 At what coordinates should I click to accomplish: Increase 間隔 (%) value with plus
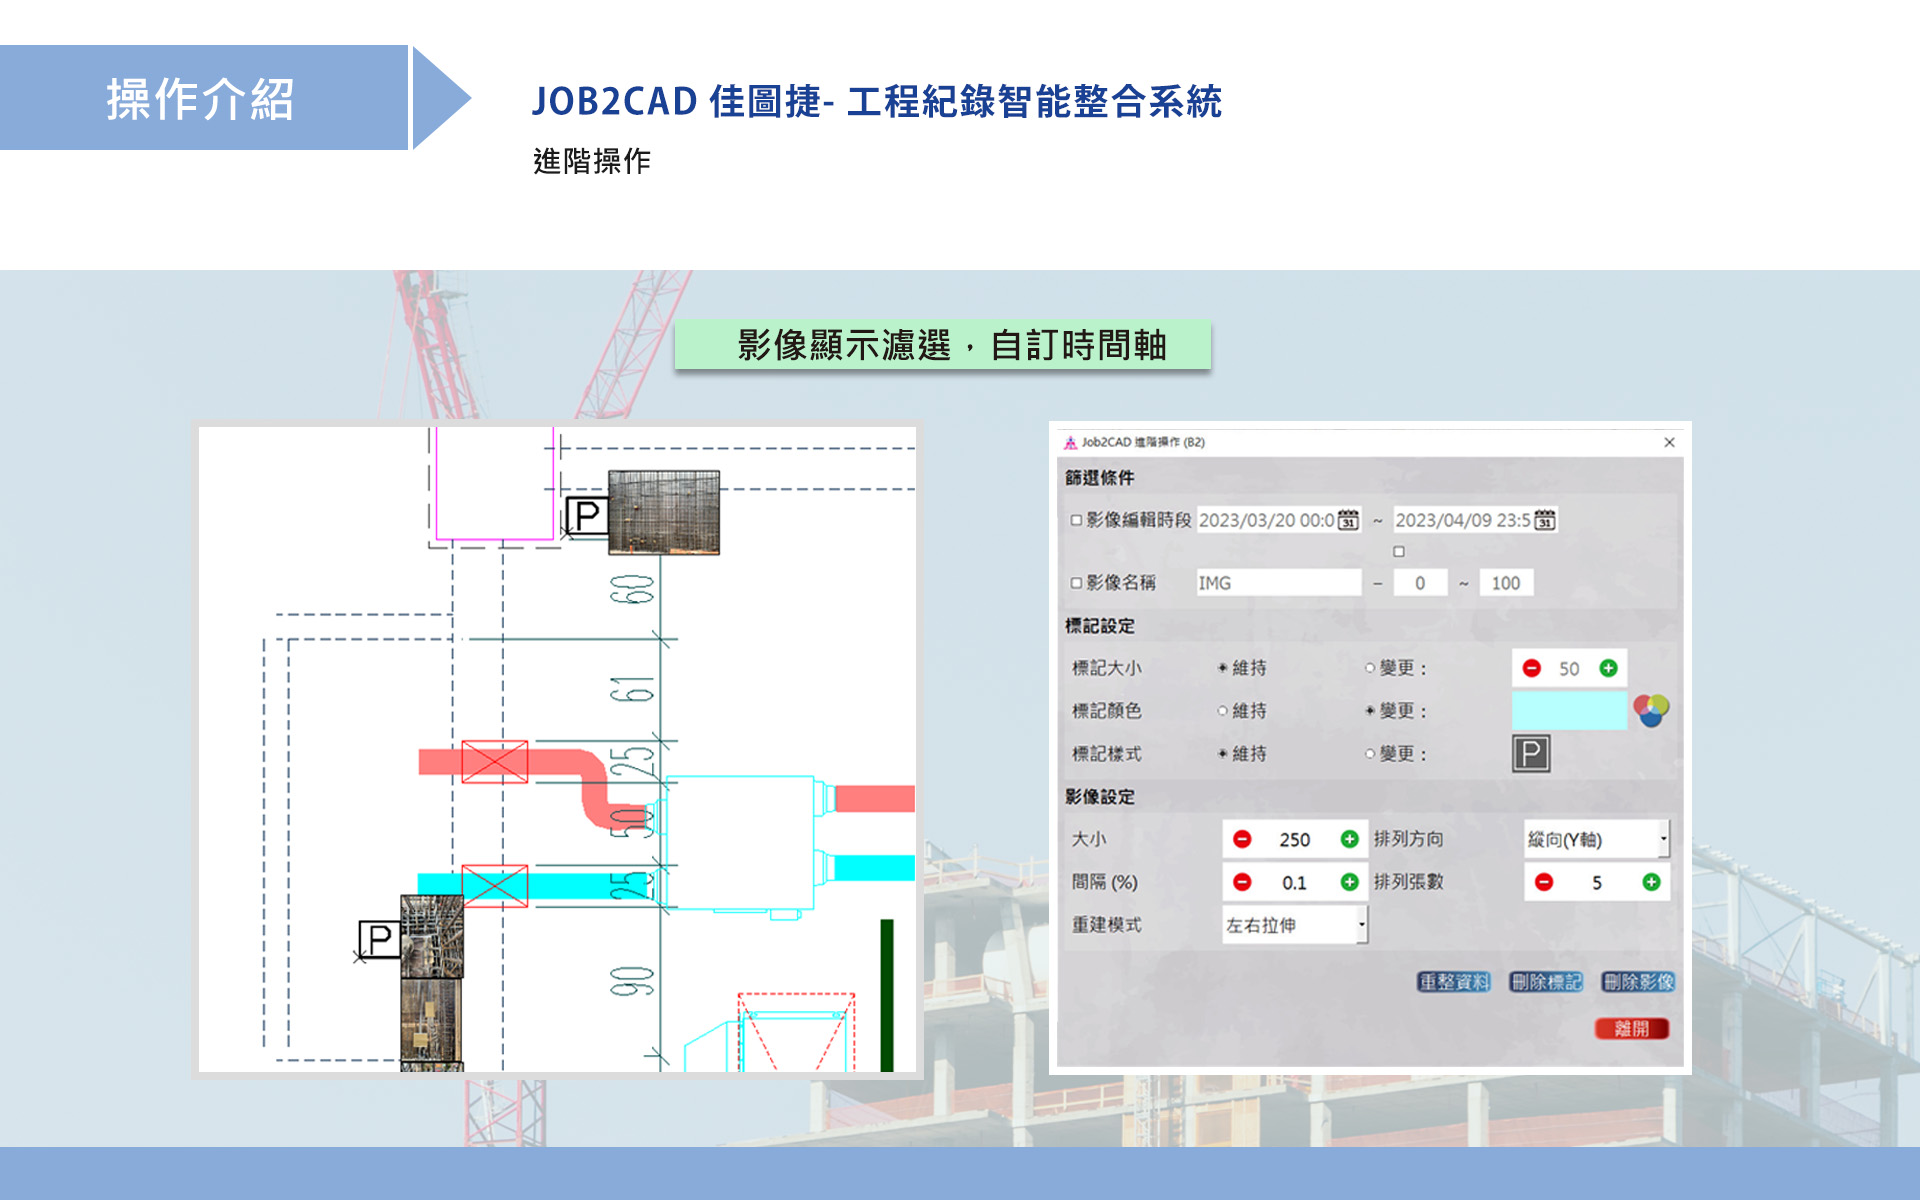tap(1349, 882)
